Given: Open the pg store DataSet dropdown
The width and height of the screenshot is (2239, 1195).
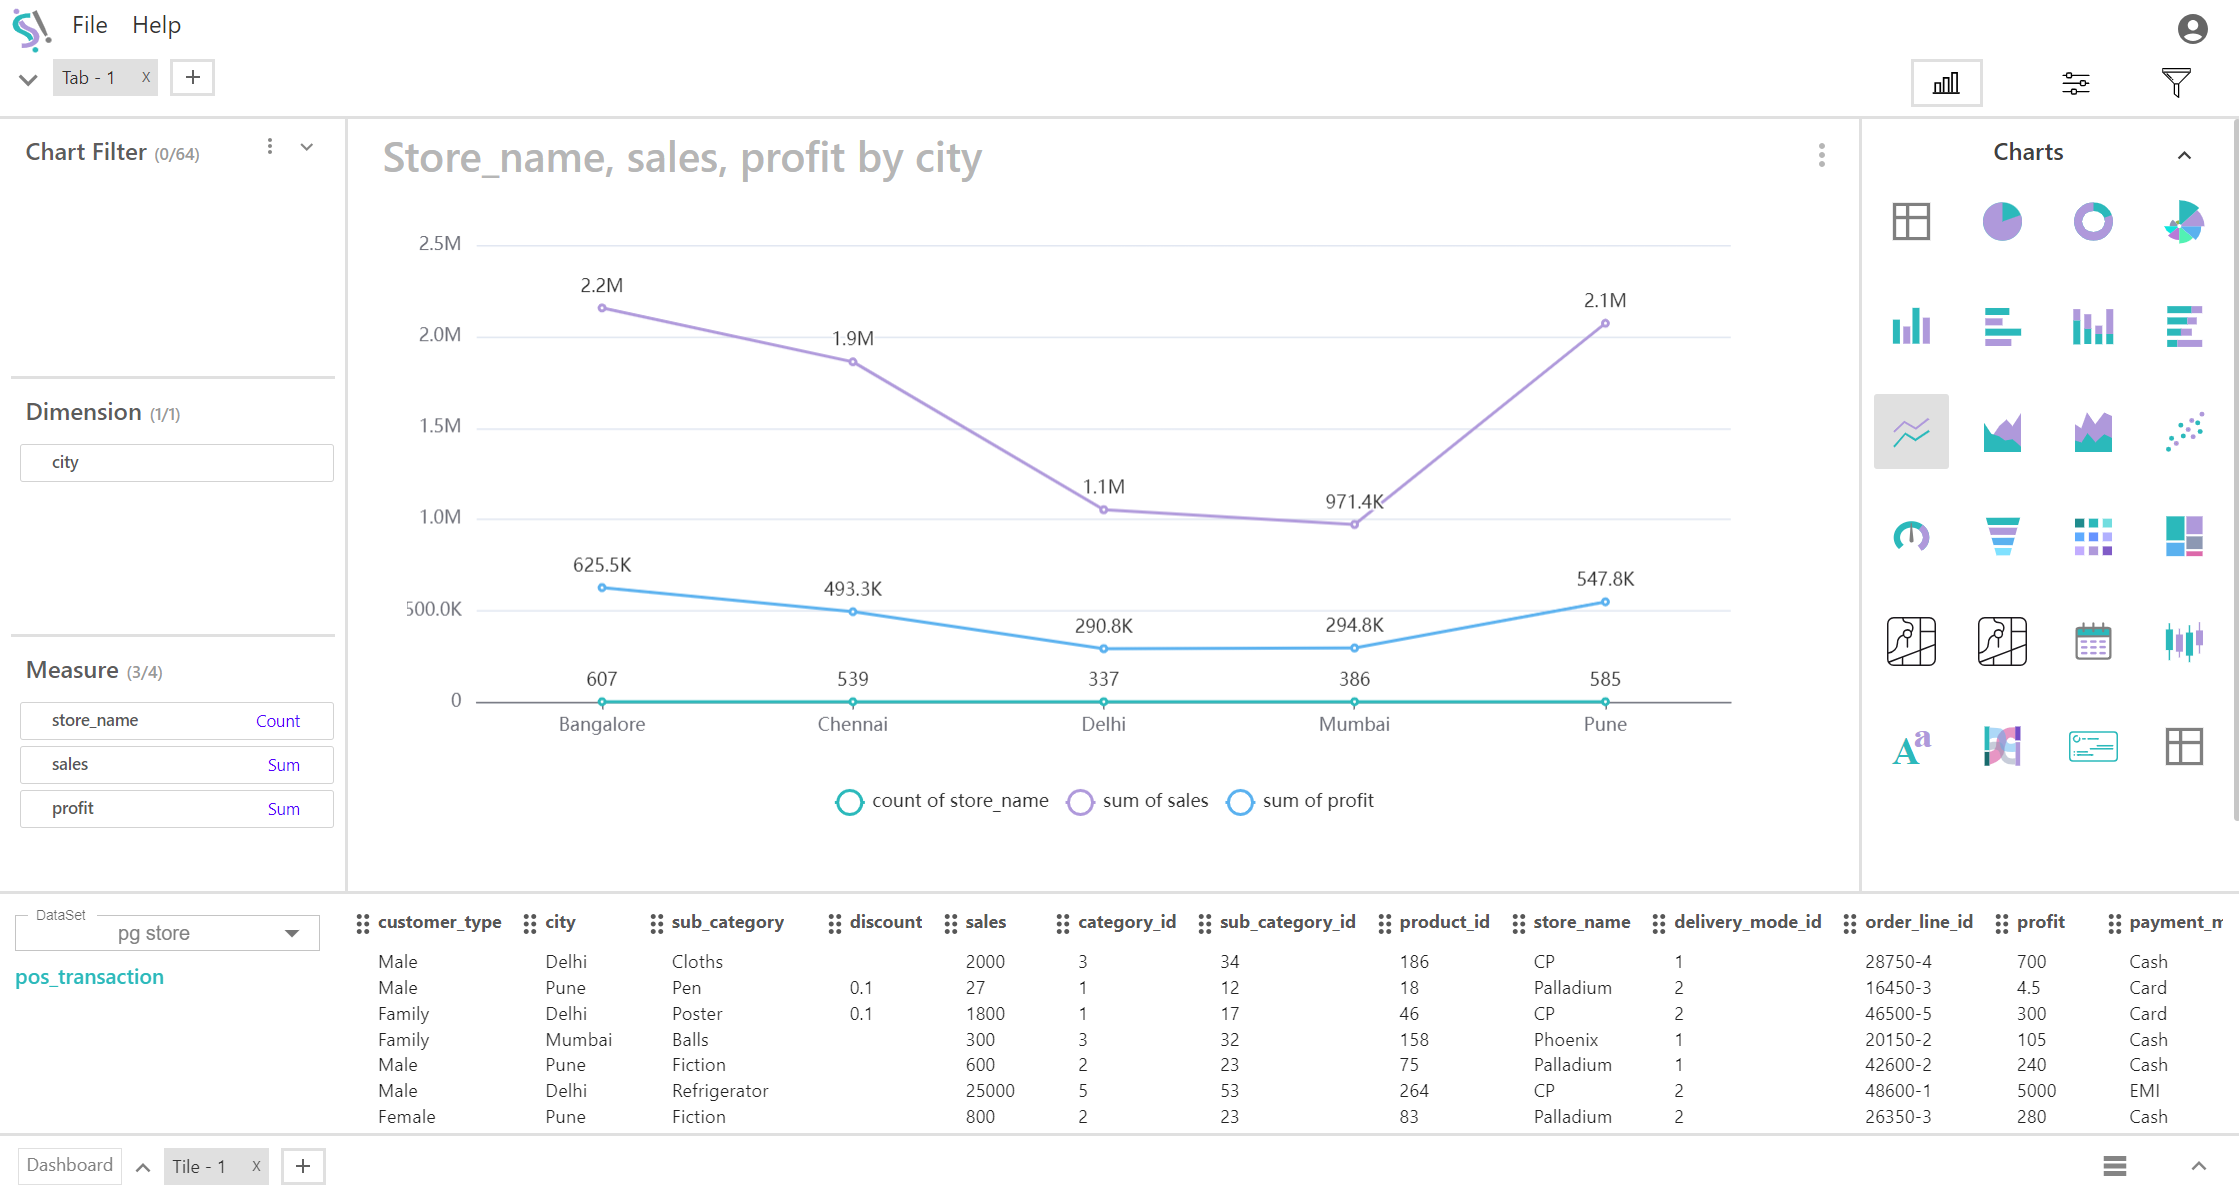Looking at the screenshot, I should 168,933.
